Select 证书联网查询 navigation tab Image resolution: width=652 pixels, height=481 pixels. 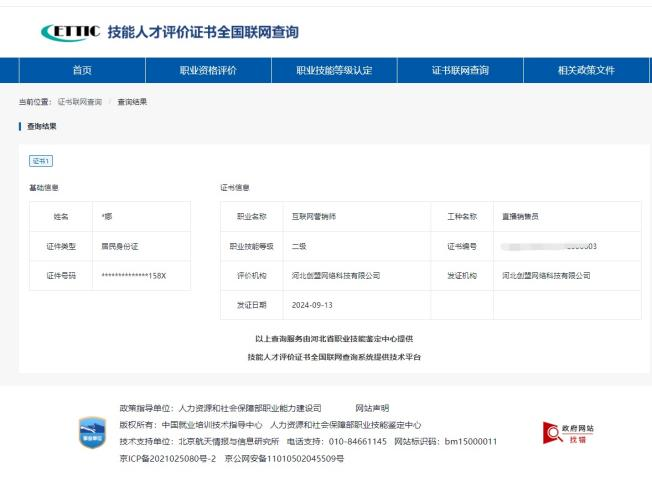pyautogui.click(x=460, y=70)
